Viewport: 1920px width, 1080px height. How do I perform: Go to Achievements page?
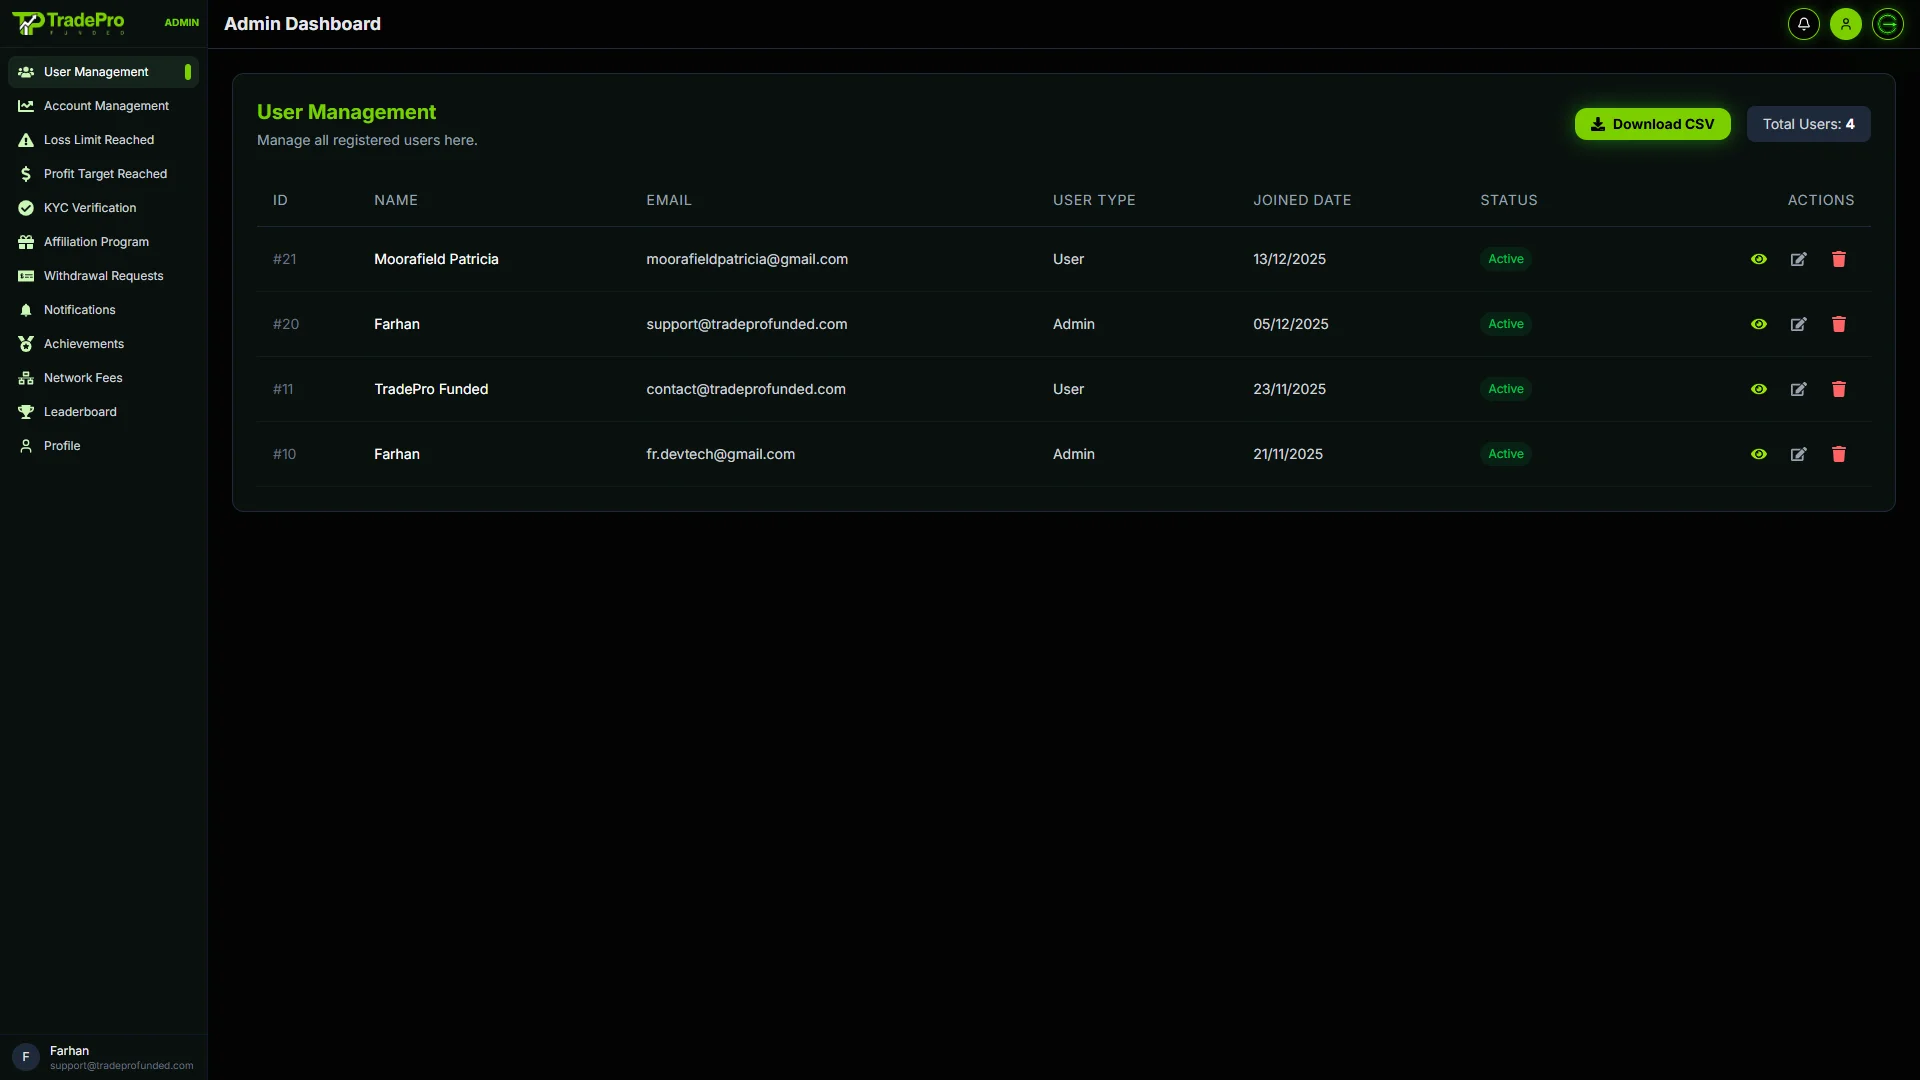point(103,344)
